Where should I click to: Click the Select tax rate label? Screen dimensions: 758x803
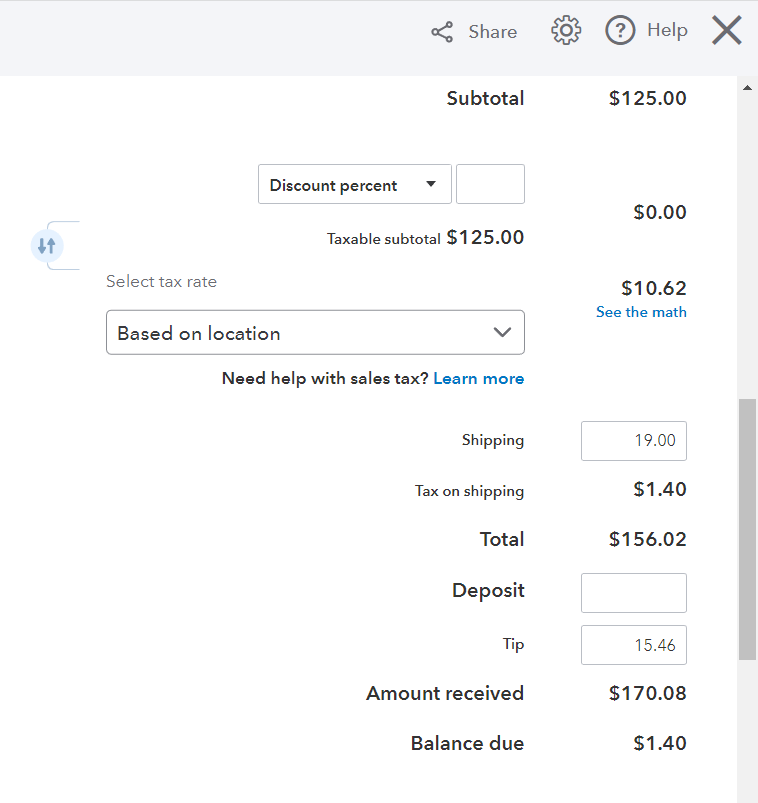point(161,281)
